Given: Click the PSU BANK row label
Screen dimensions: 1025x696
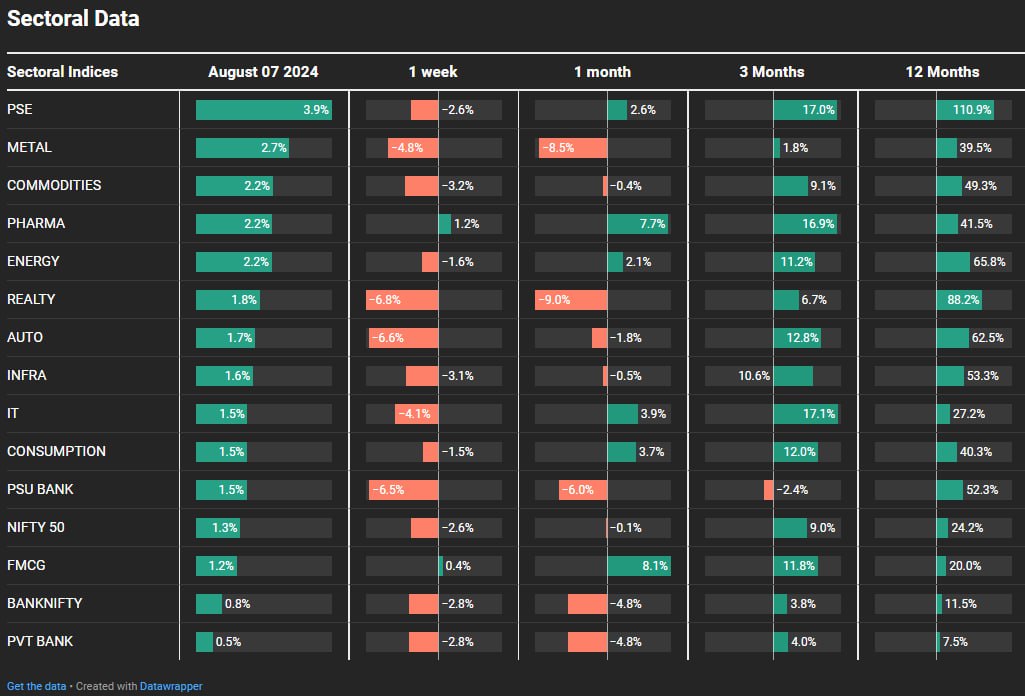Looking at the screenshot, I should [x=40, y=490].
